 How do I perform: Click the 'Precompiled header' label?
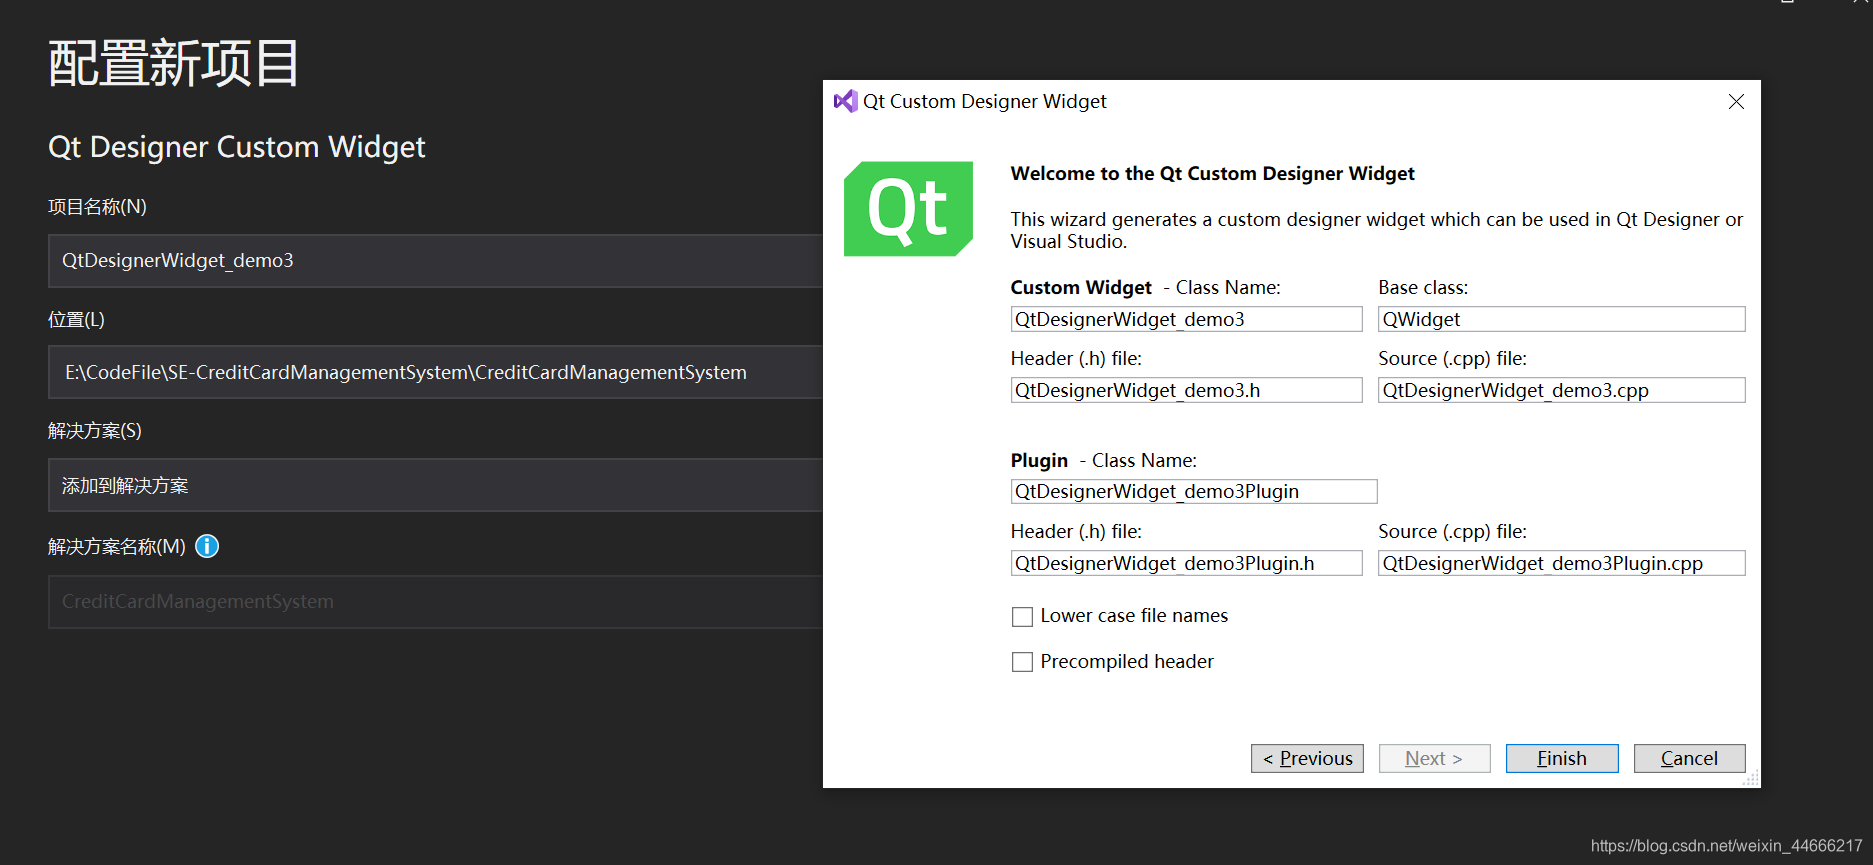pos(1127,661)
